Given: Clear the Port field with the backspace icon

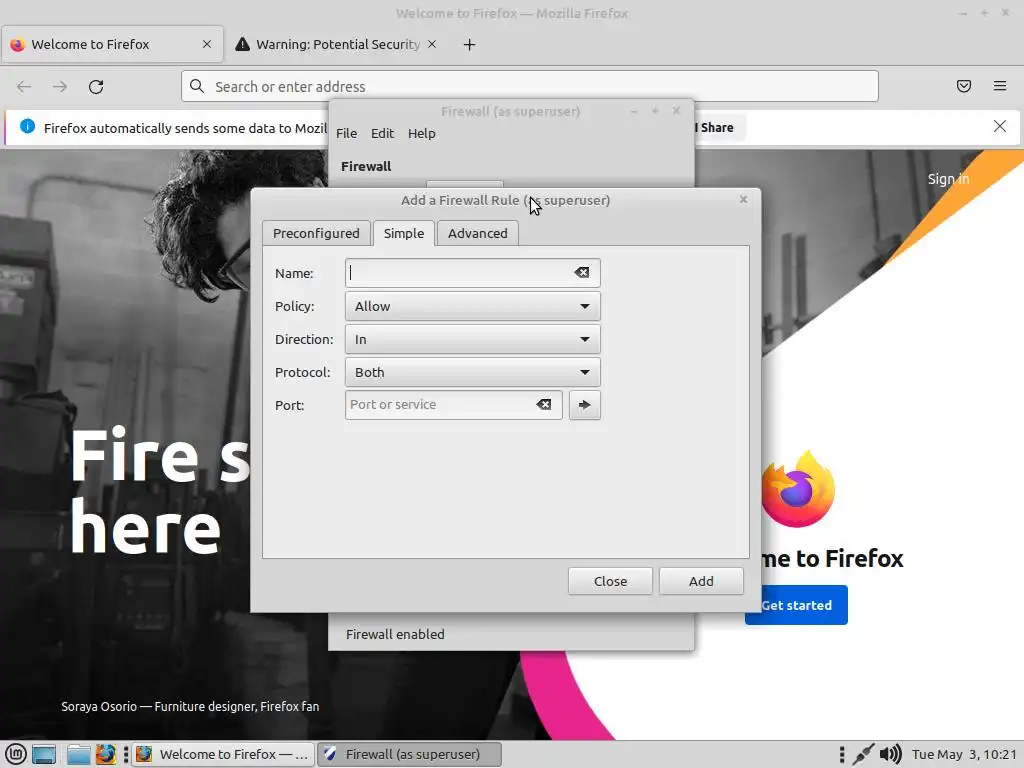Looking at the screenshot, I should pos(543,404).
